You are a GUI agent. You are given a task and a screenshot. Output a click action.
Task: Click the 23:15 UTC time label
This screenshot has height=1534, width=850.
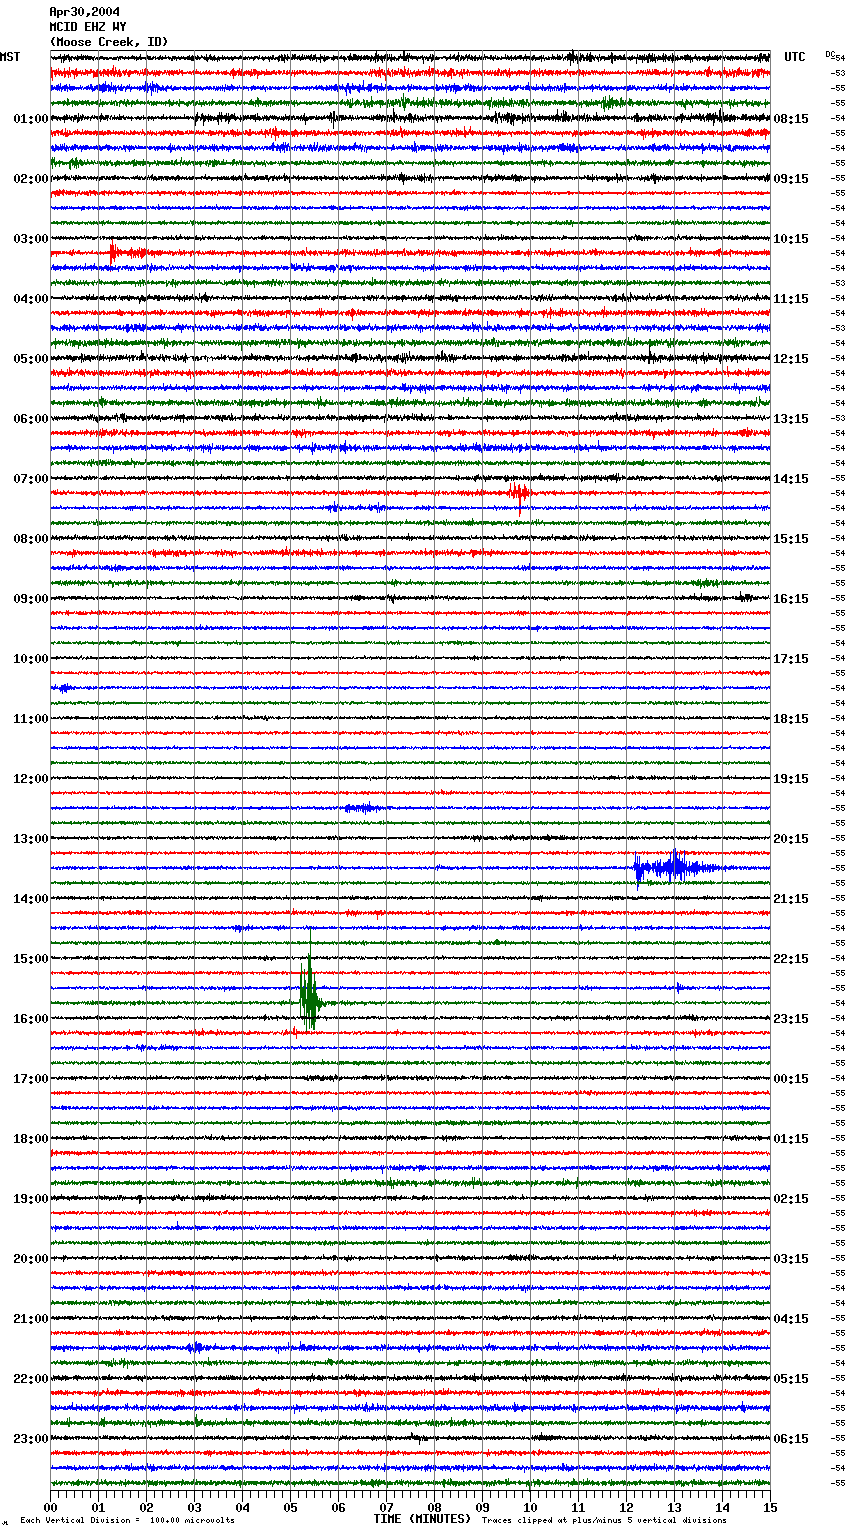click(x=791, y=1019)
